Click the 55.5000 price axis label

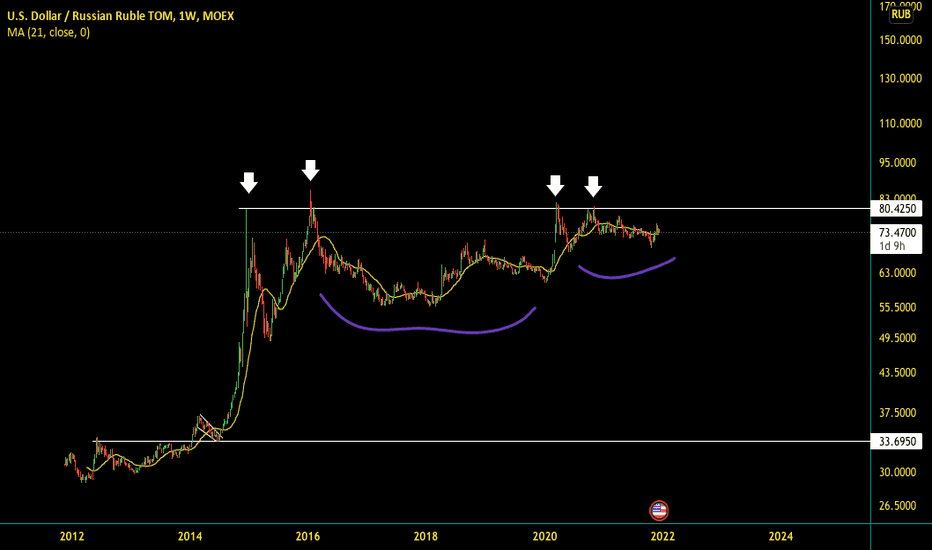tap(897, 307)
